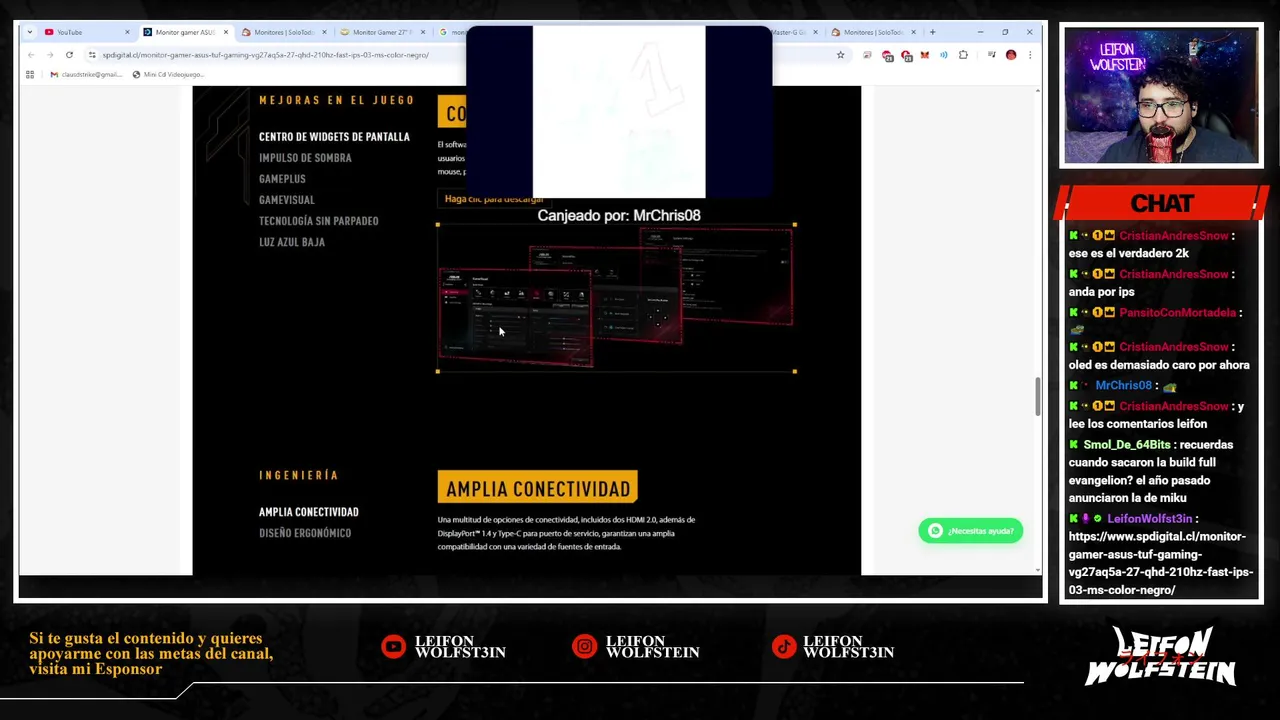The image size is (1280, 720).
Task: Open the claudstrike@gmail bookmark
Action: tap(86, 74)
